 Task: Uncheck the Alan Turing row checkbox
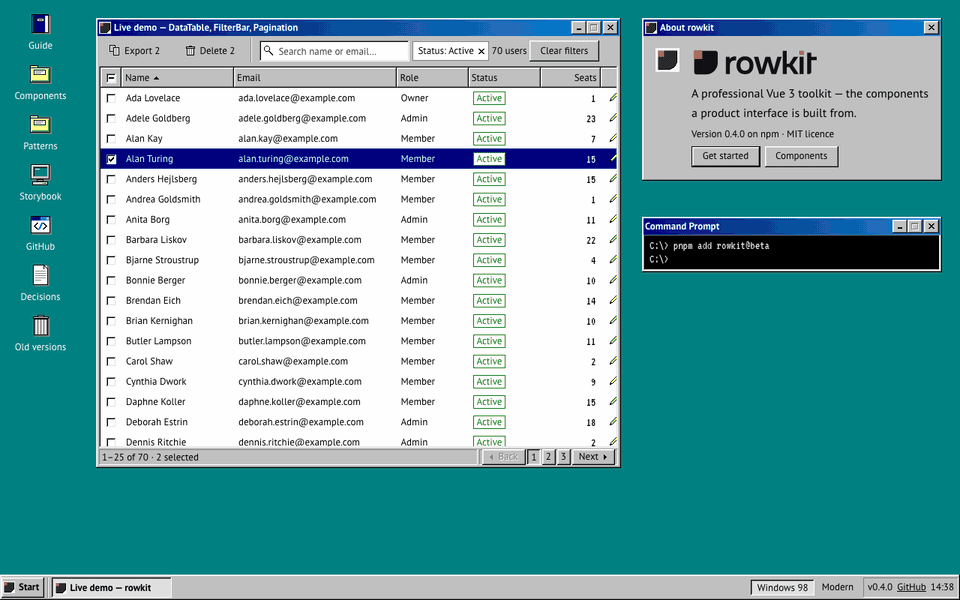[111, 159]
